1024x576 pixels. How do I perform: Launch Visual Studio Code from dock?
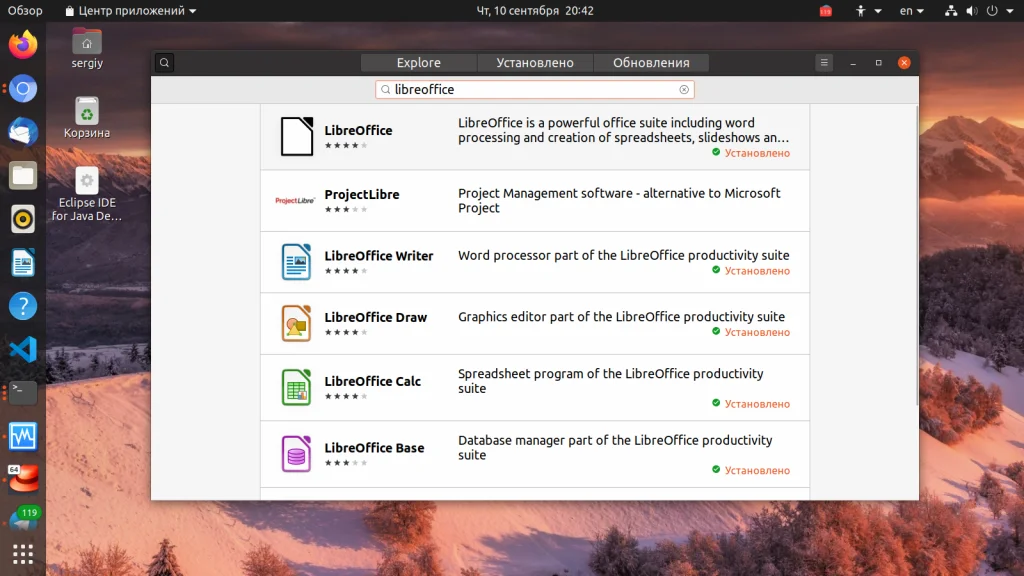coord(23,349)
